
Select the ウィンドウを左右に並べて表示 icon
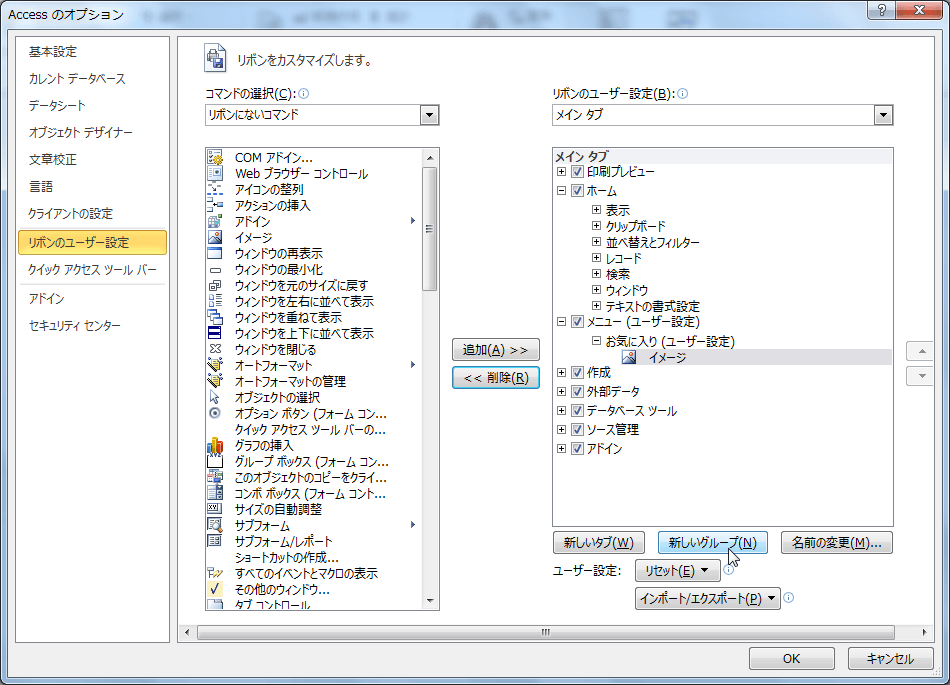click(x=215, y=301)
